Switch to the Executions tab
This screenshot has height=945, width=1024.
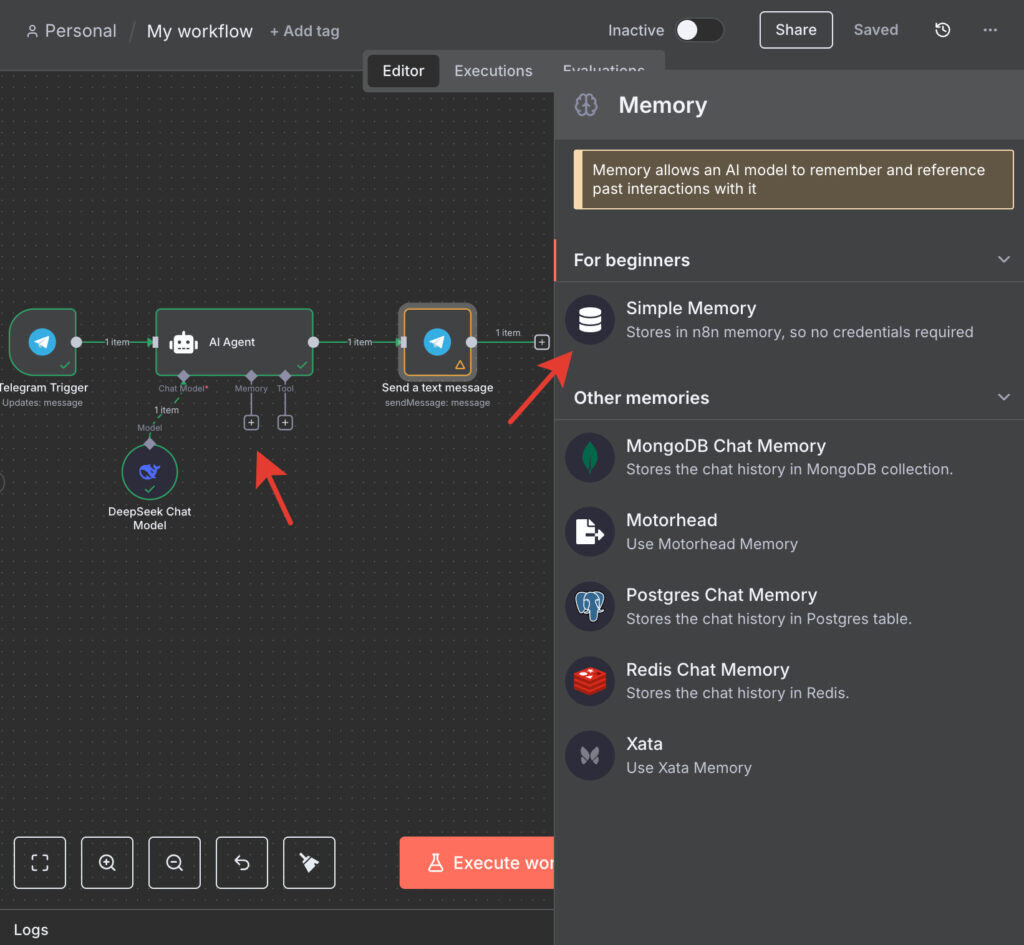point(493,71)
